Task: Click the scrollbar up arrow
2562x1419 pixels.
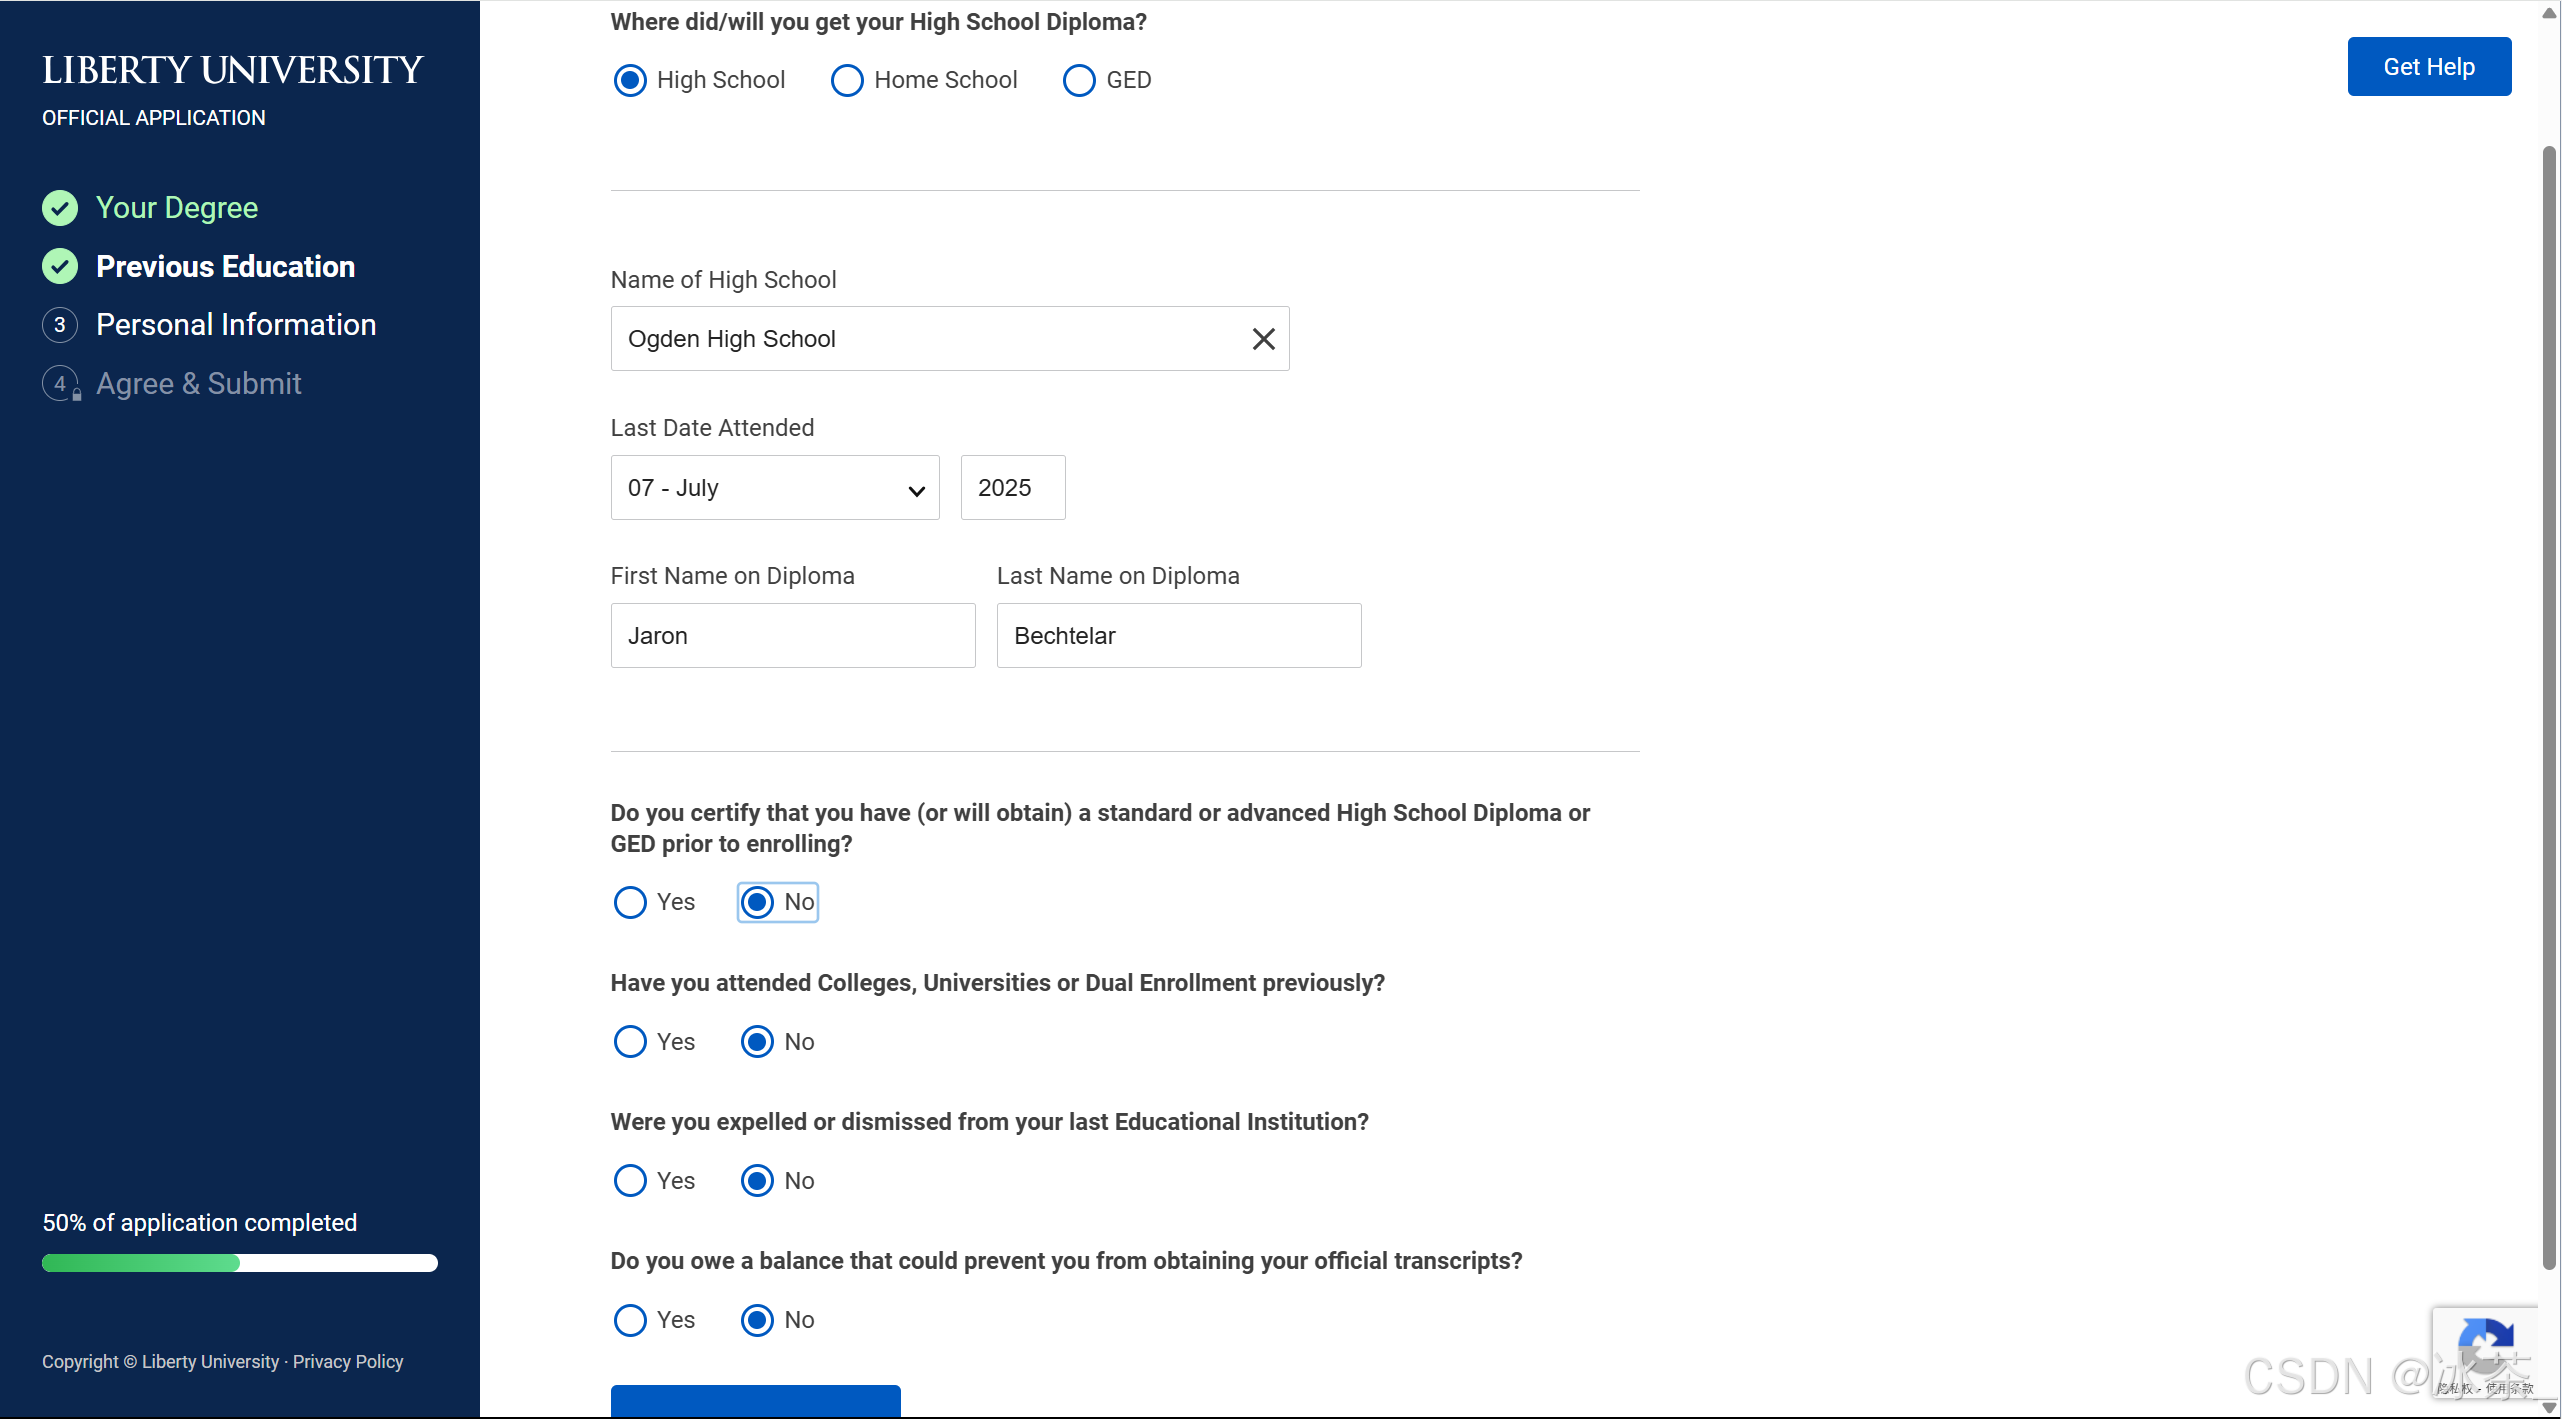Action: (2549, 12)
